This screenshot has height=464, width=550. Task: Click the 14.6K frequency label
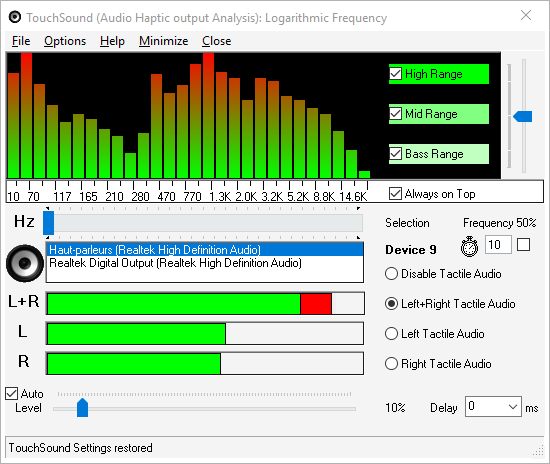(x=353, y=197)
